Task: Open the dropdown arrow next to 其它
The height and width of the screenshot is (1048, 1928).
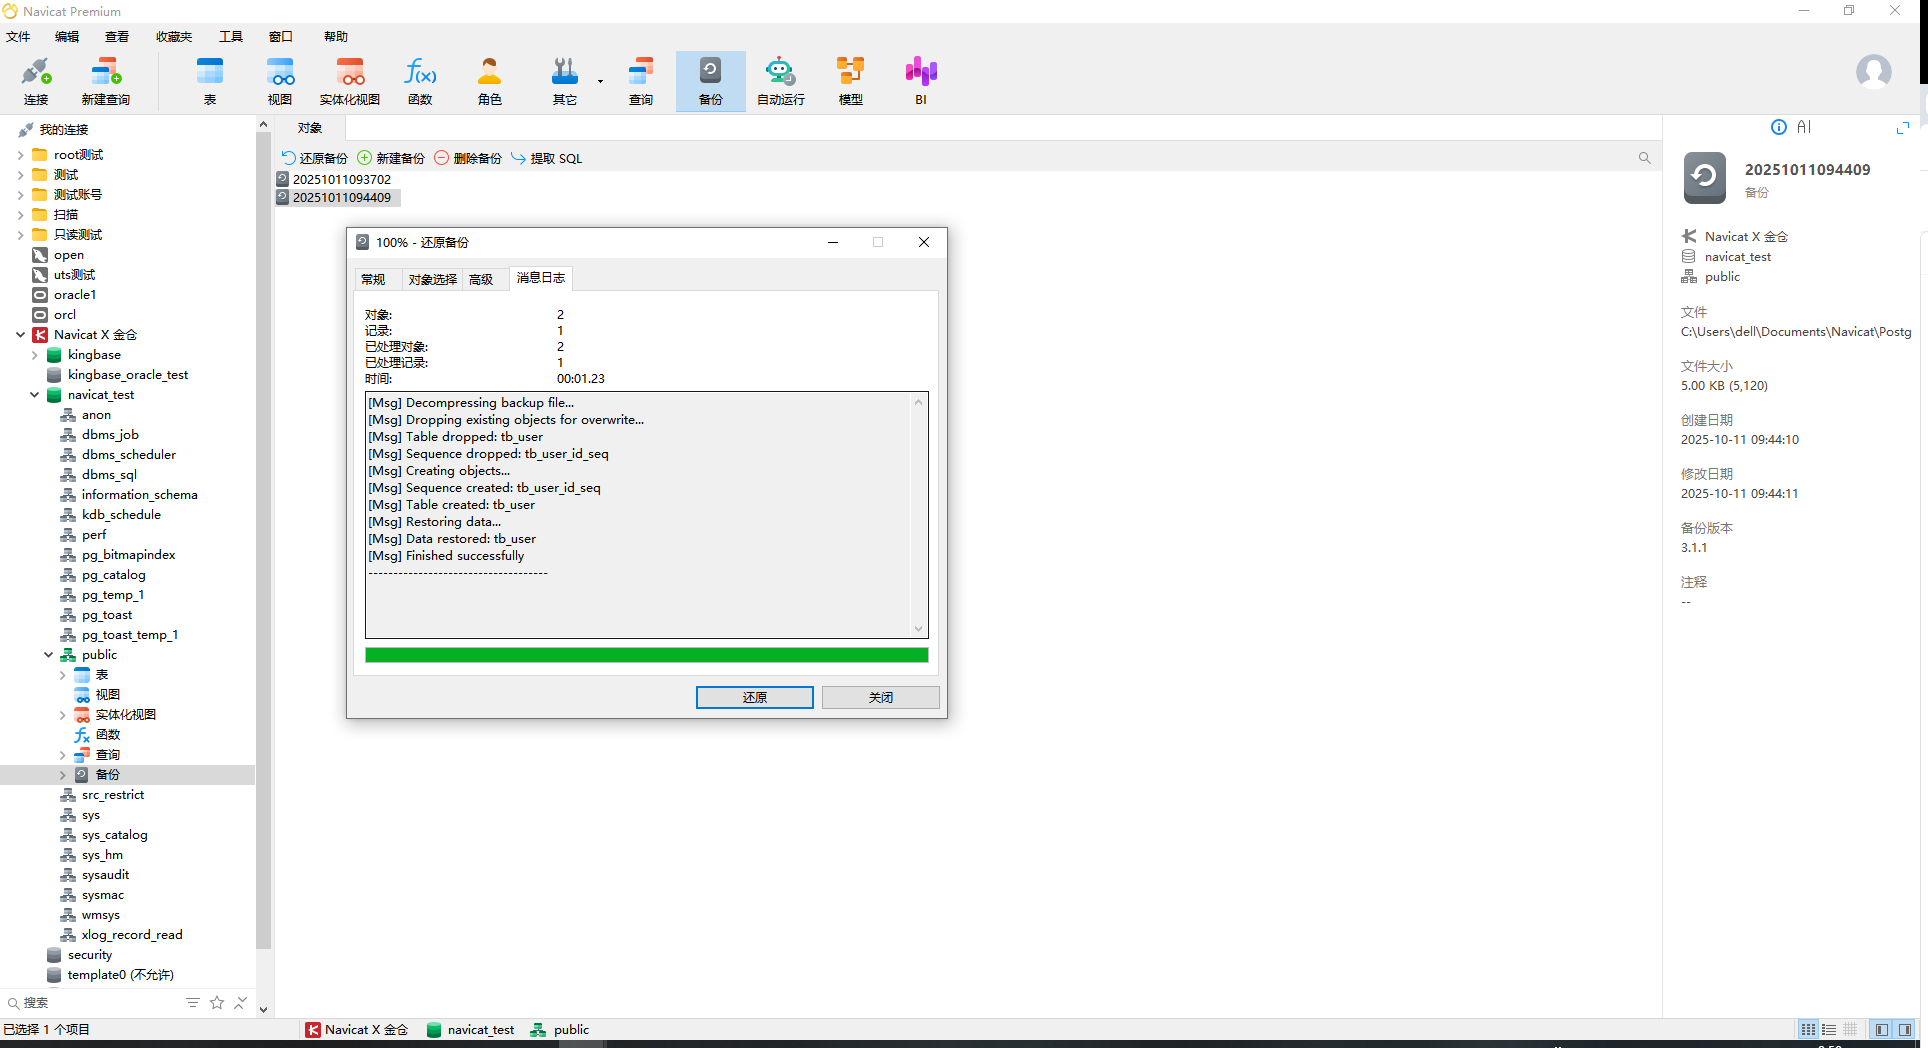Action: coord(600,81)
